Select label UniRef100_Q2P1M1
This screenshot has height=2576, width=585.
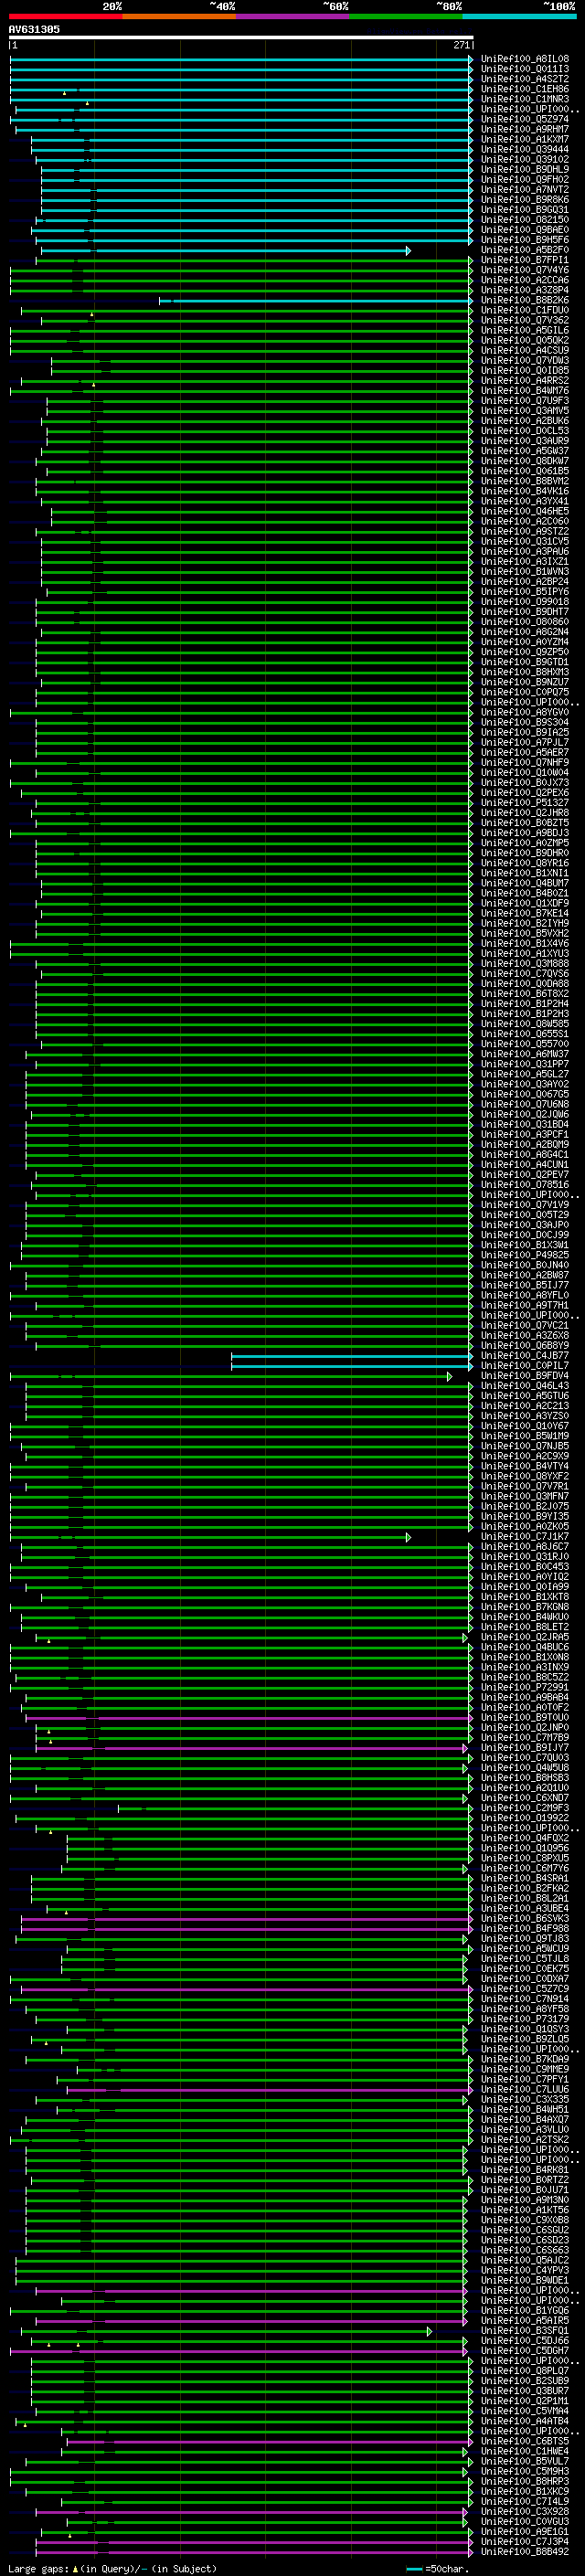(524, 2401)
